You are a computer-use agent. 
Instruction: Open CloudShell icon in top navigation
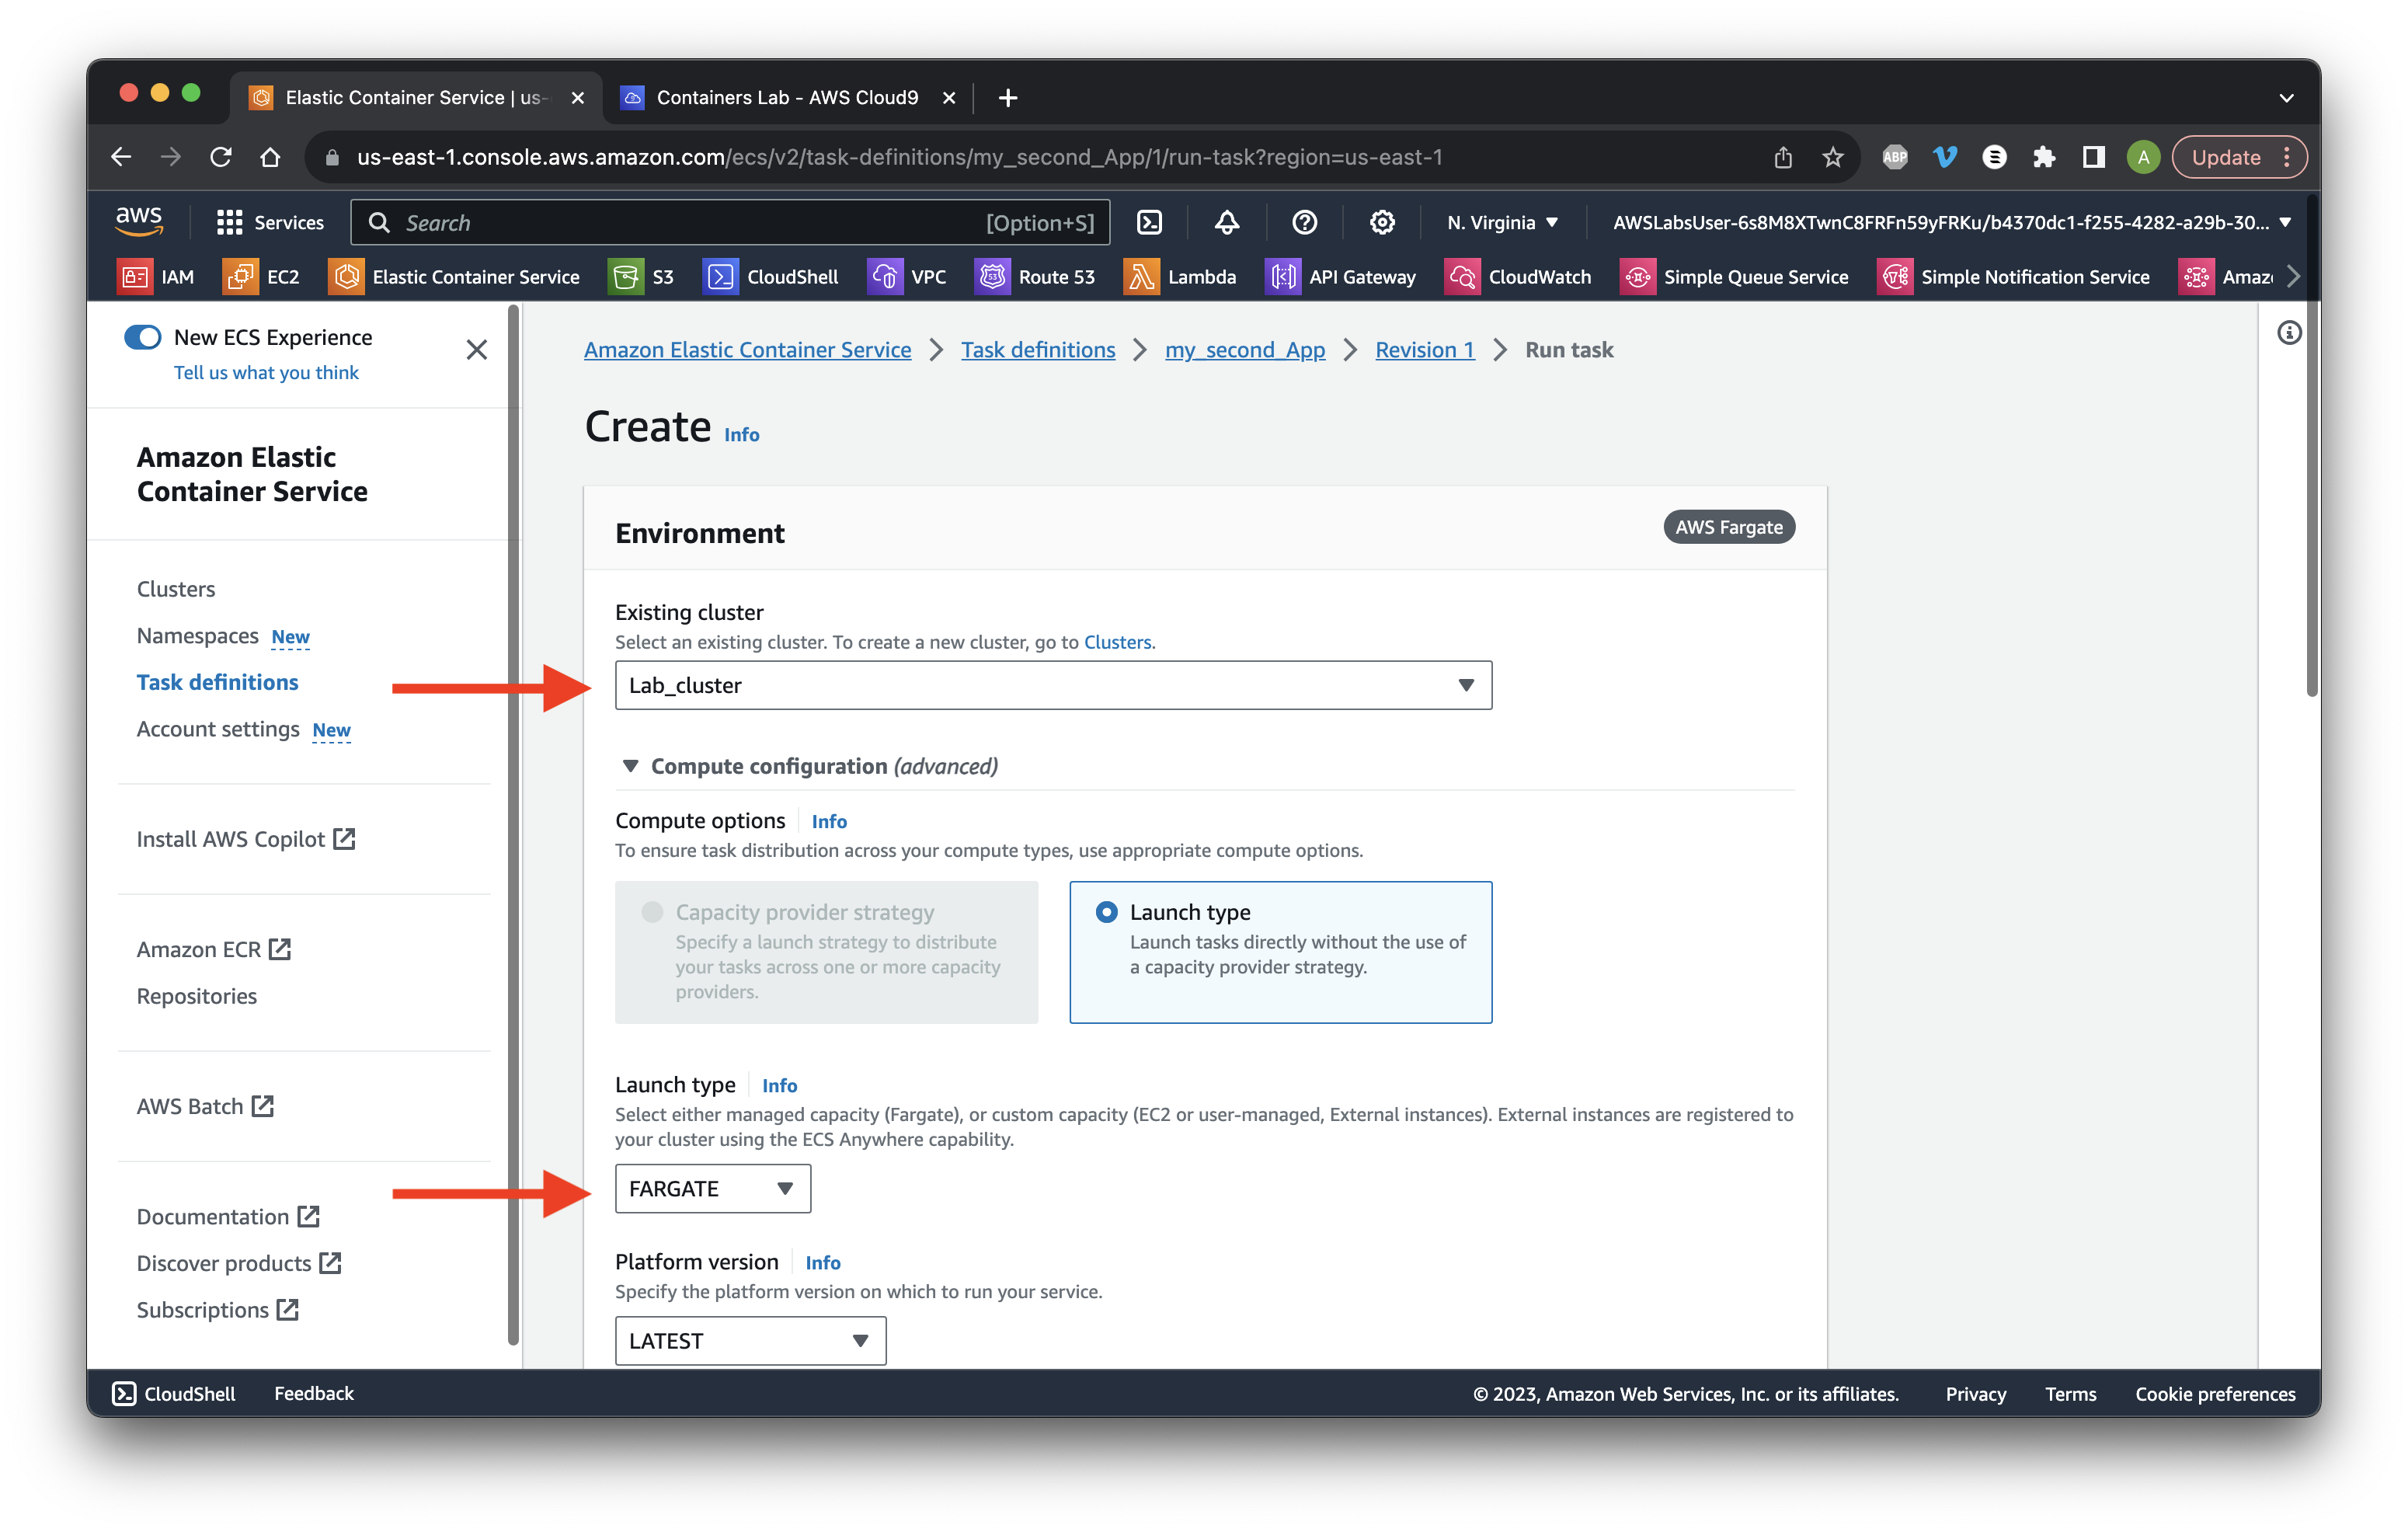pyautogui.click(x=1149, y=222)
